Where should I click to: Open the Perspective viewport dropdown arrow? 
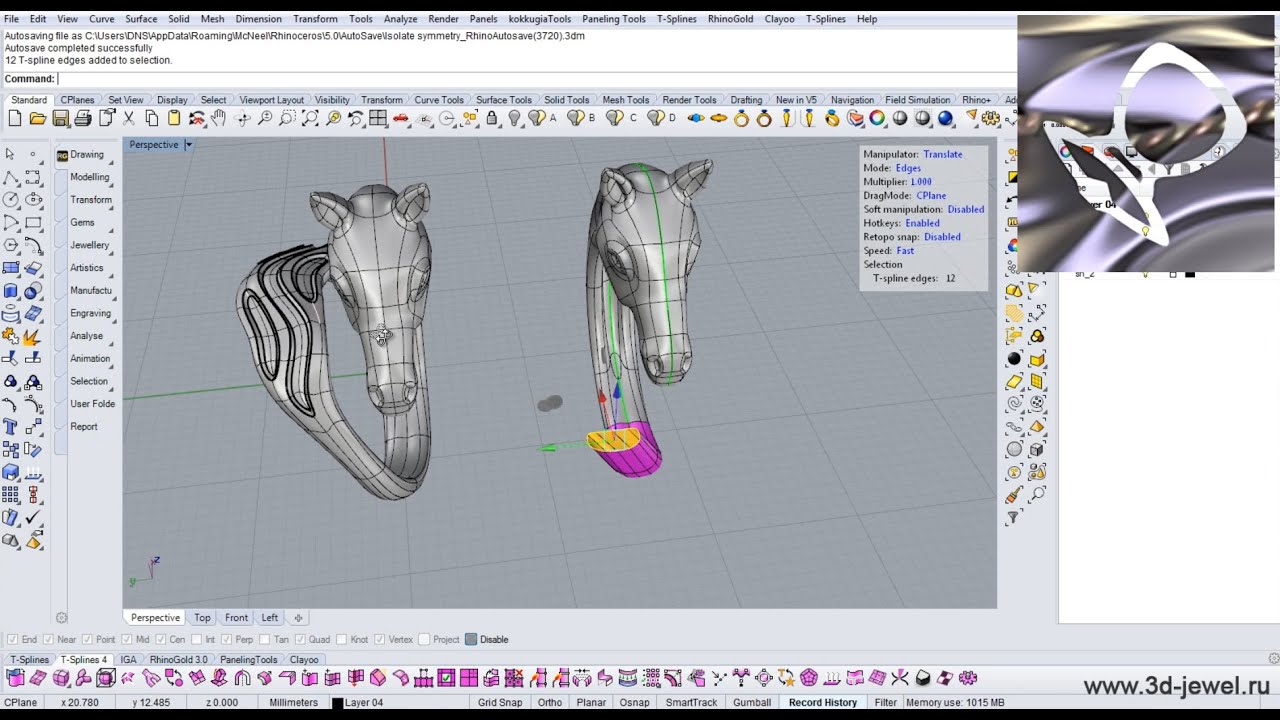click(188, 145)
